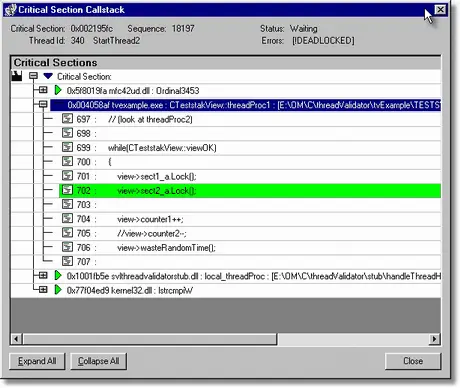Click the Thread Id value 340
The height and width of the screenshot is (388, 460).
[x=77, y=40]
